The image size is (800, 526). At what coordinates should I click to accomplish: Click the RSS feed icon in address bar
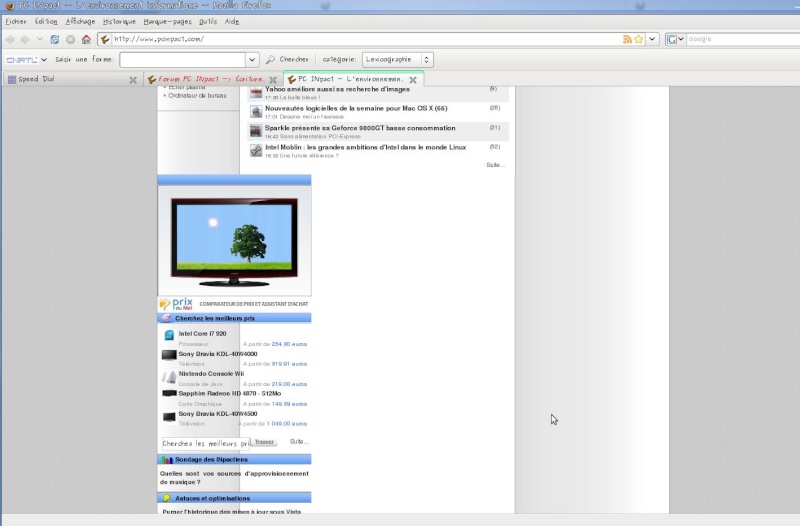click(x=627, y=39)
